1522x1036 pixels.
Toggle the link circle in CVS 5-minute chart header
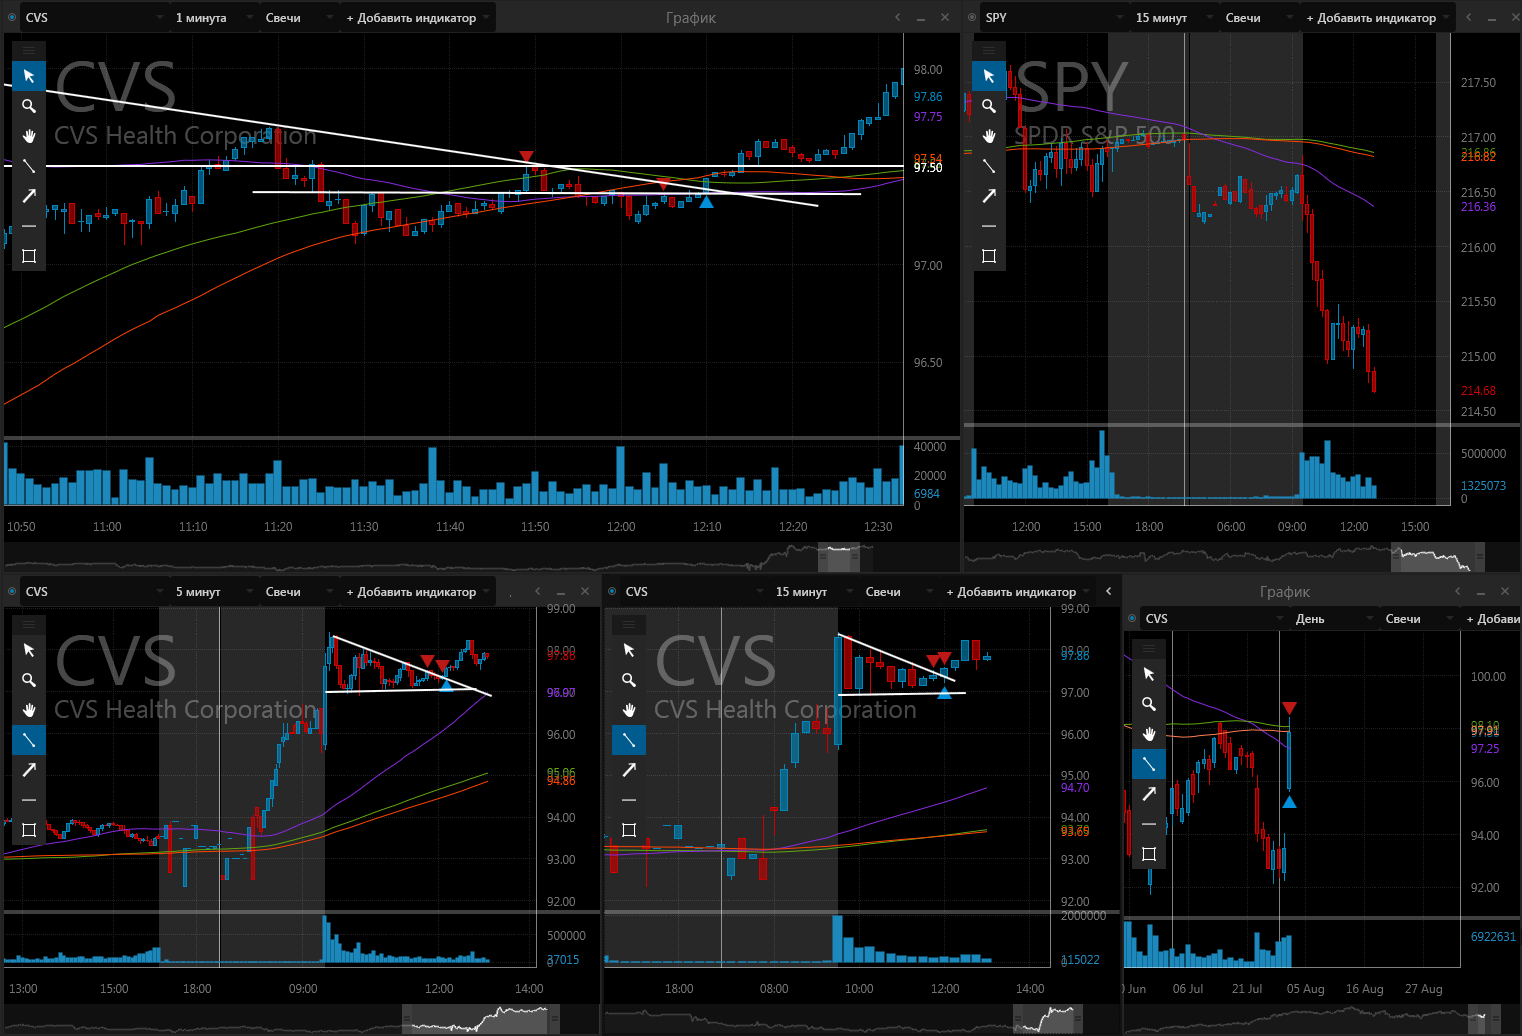click(x=12, y=592)
